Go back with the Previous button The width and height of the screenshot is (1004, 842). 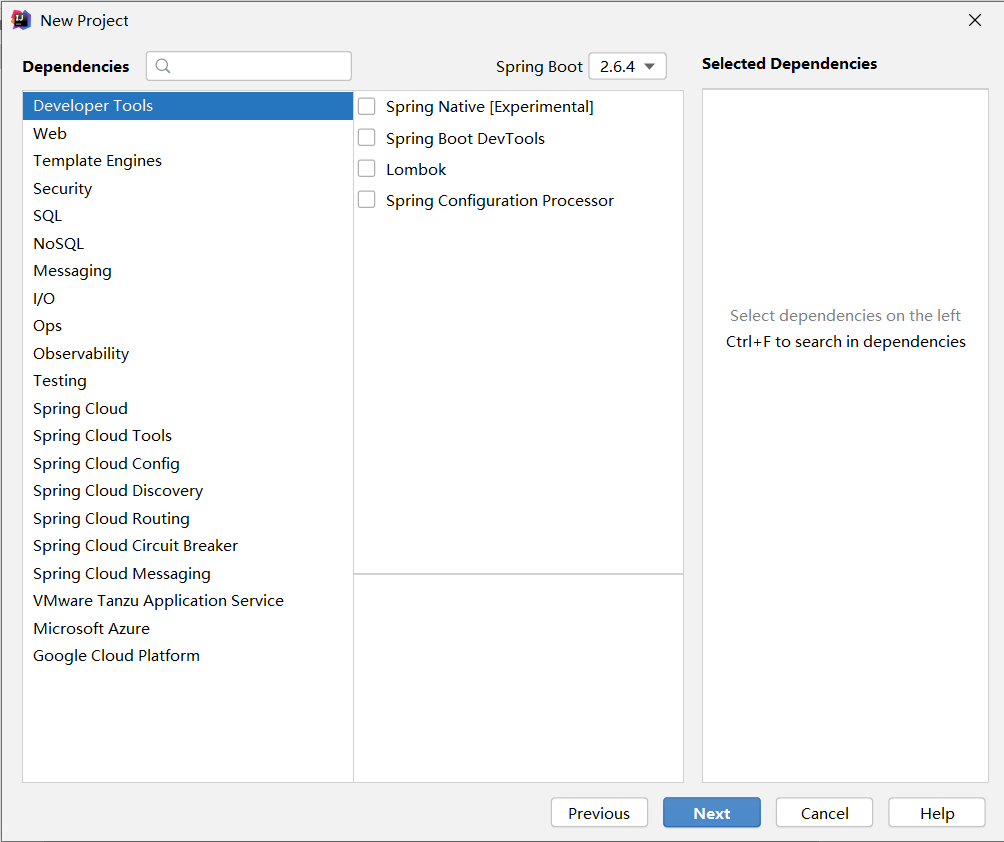[599, 813]
